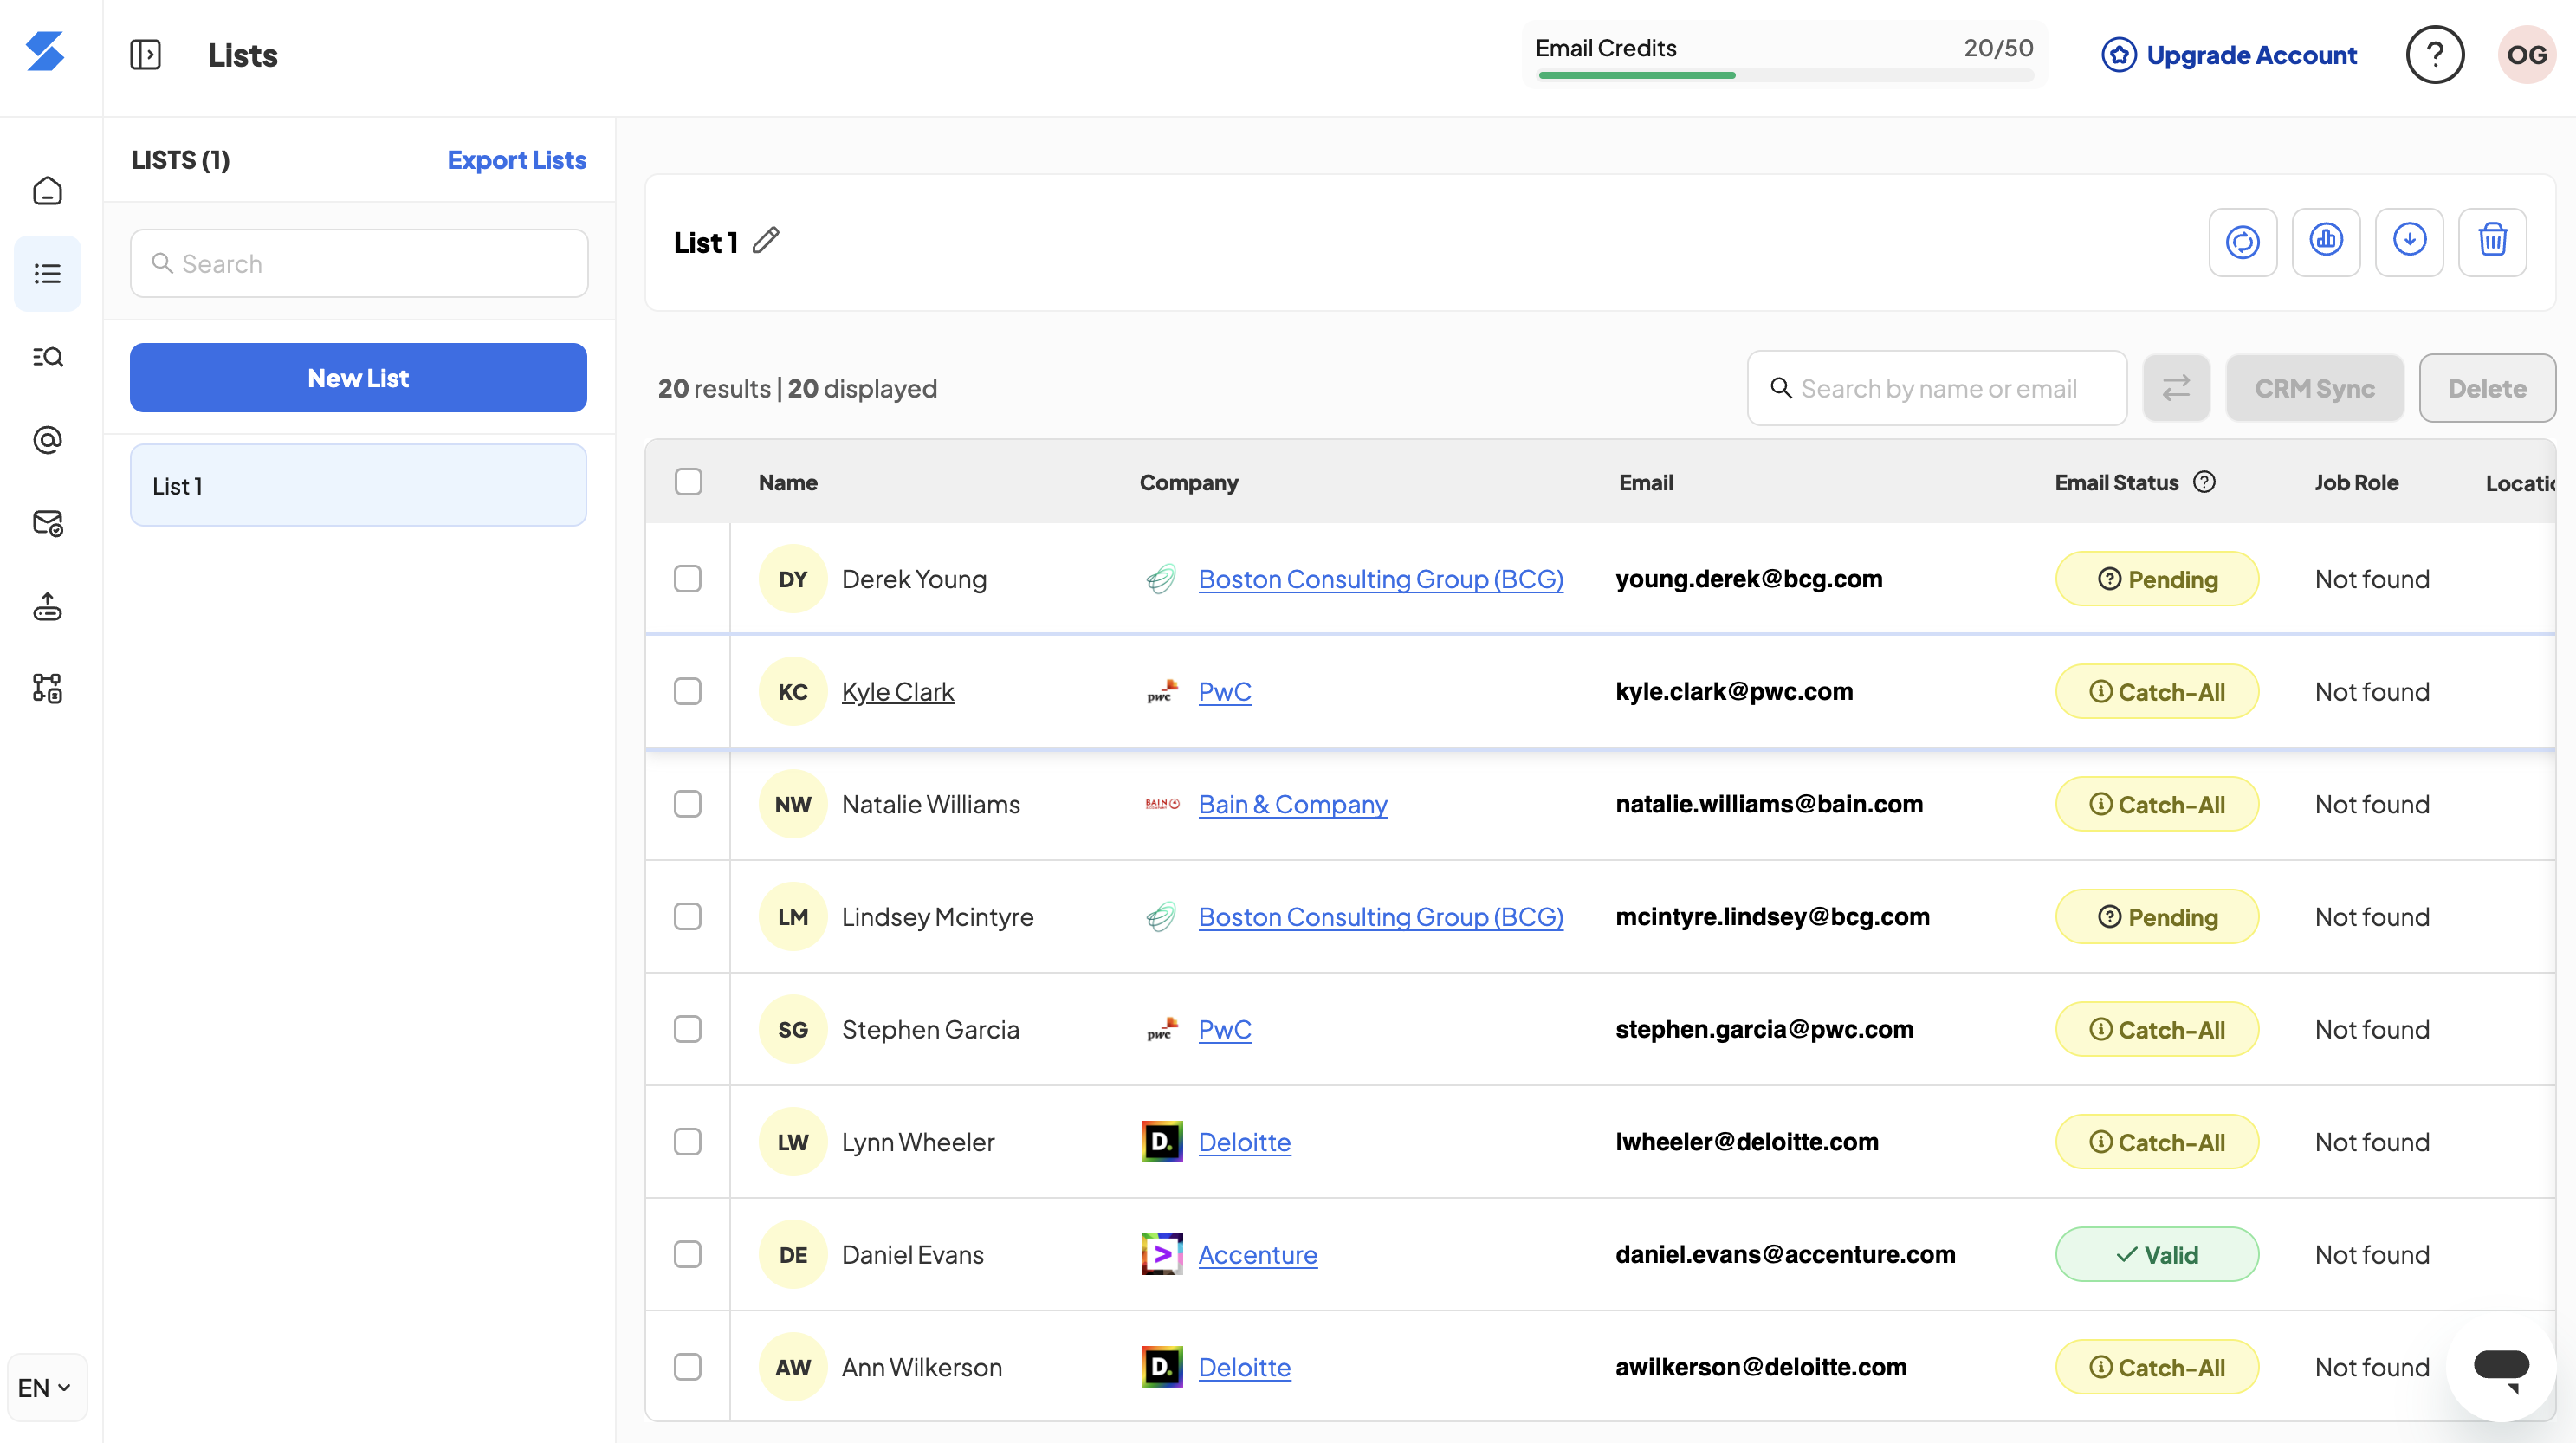The height and width of the screenshot is (1443, 2576).
Task: Open the Home icon in left sidebar
Action: click(47, 191)
